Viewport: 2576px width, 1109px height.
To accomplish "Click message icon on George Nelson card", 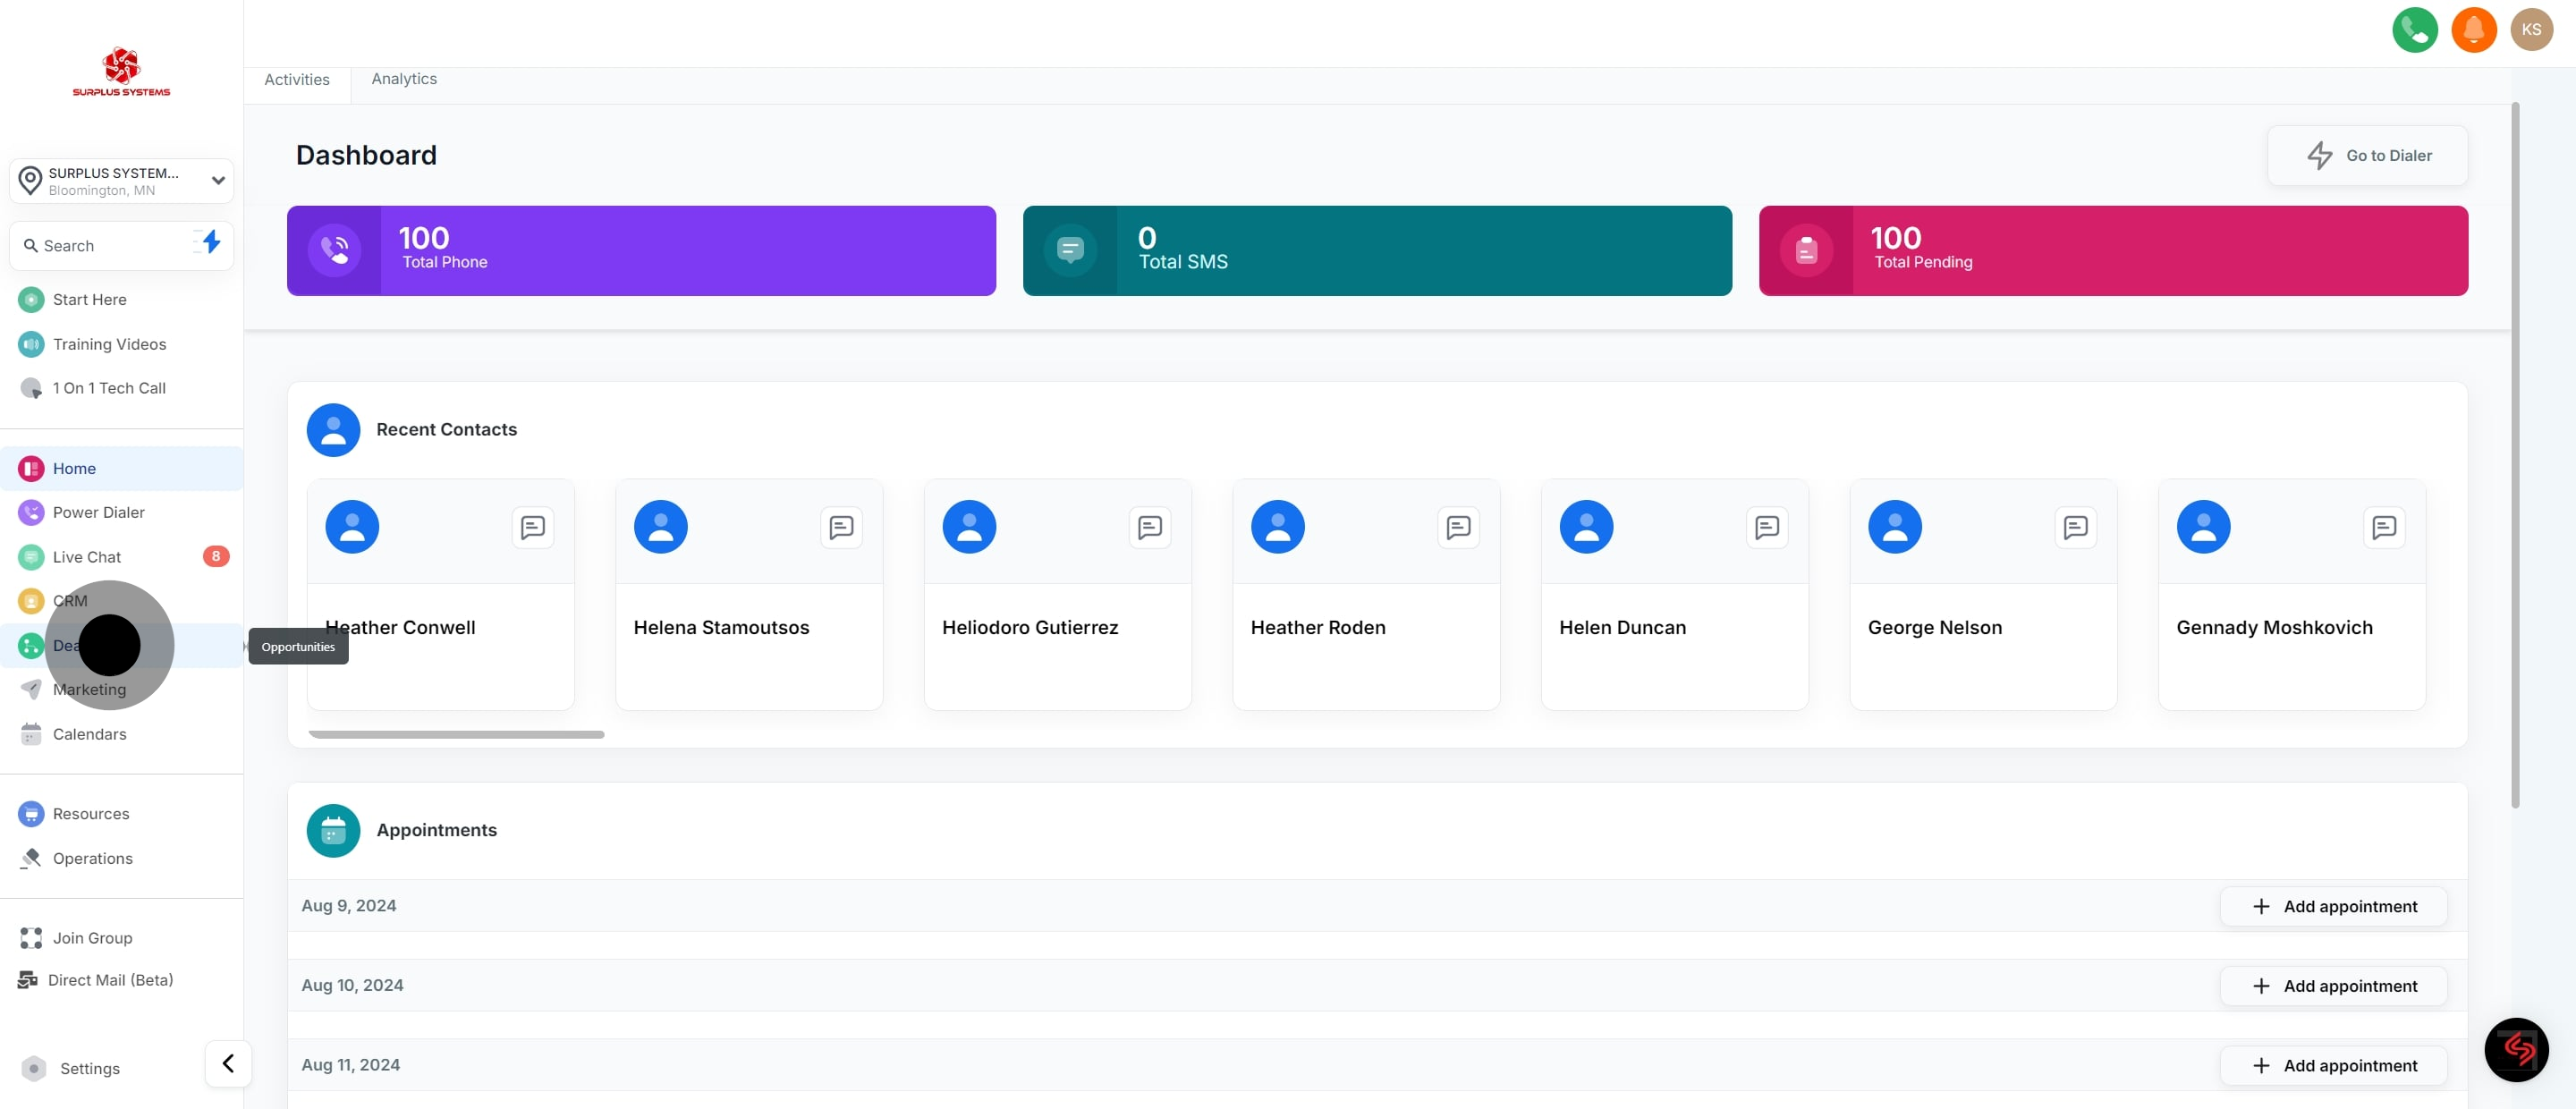I will (x=2075, y=527).
